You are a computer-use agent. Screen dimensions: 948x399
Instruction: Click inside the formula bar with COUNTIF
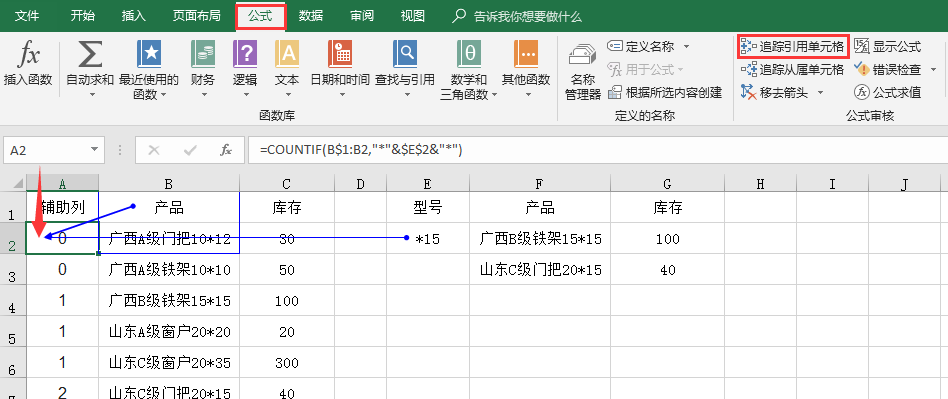(597, 150)
